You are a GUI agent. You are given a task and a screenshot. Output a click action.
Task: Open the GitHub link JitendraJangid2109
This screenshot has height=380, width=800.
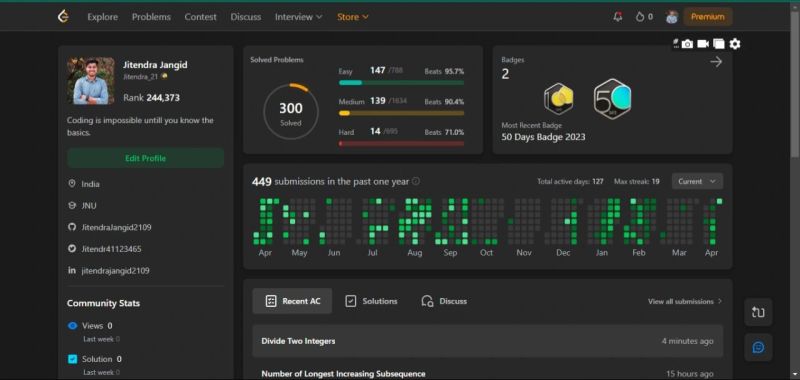[116, 227]
